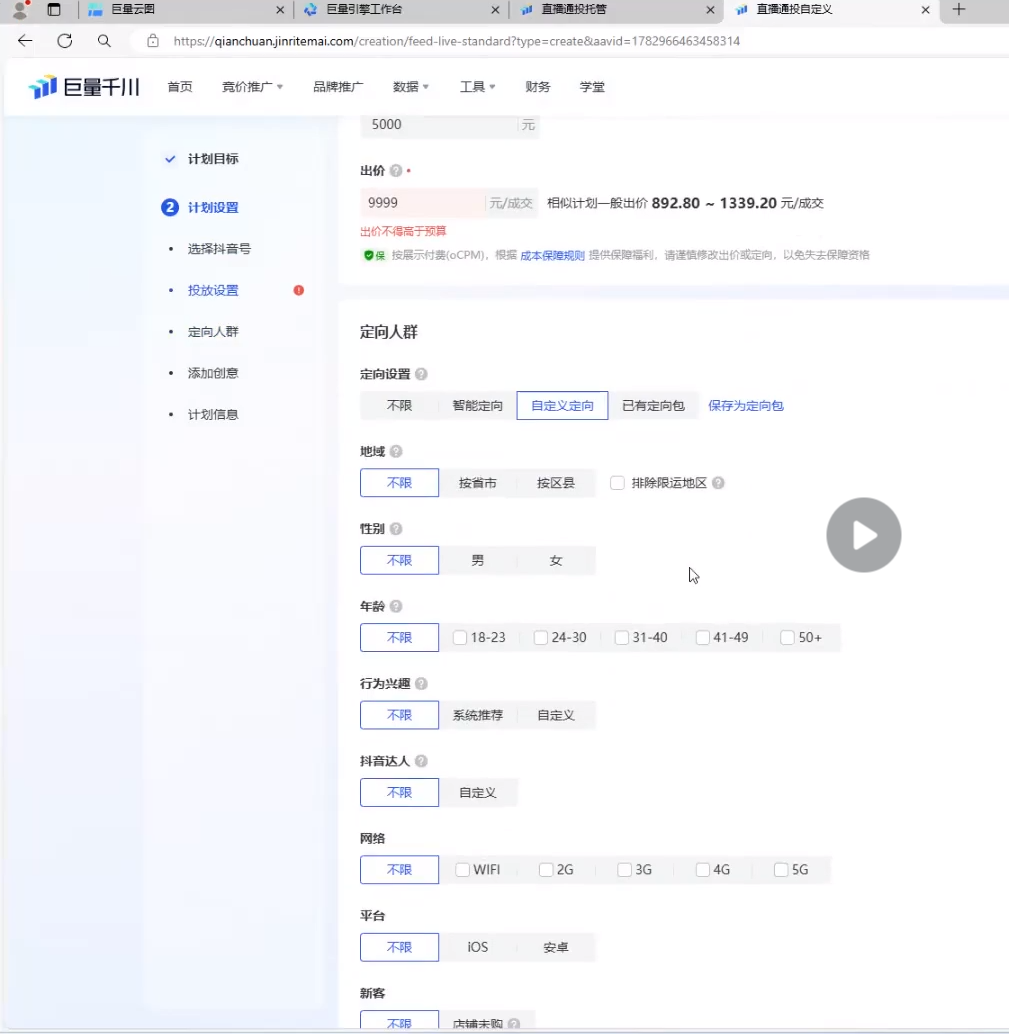Expand the 工具 dropdown menu

(477, 87)
